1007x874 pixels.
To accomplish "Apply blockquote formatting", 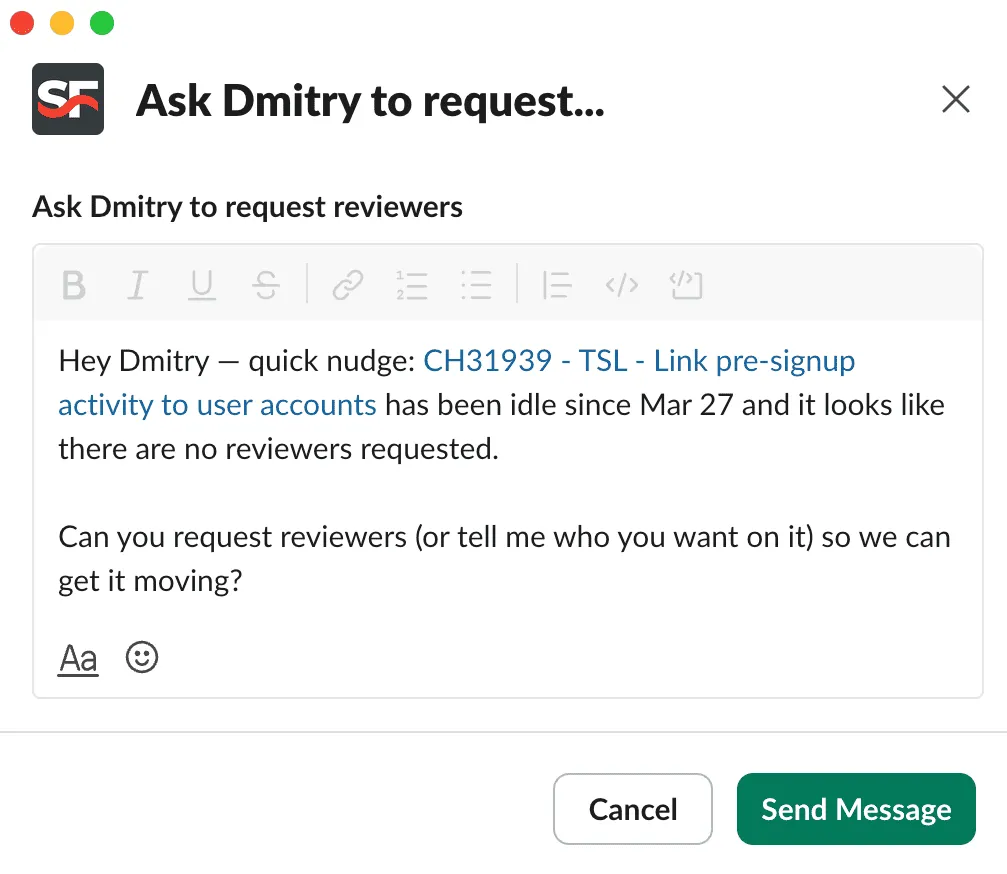I will coord(556,286).
